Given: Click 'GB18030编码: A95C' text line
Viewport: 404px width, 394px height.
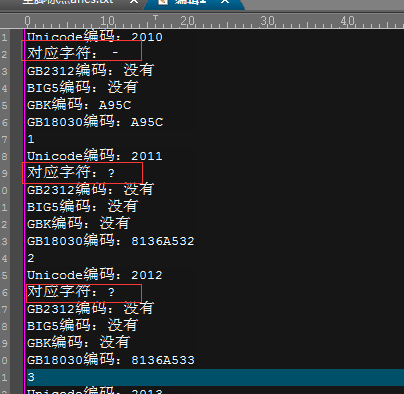Looking at the screenshot, I should (95, 122).
